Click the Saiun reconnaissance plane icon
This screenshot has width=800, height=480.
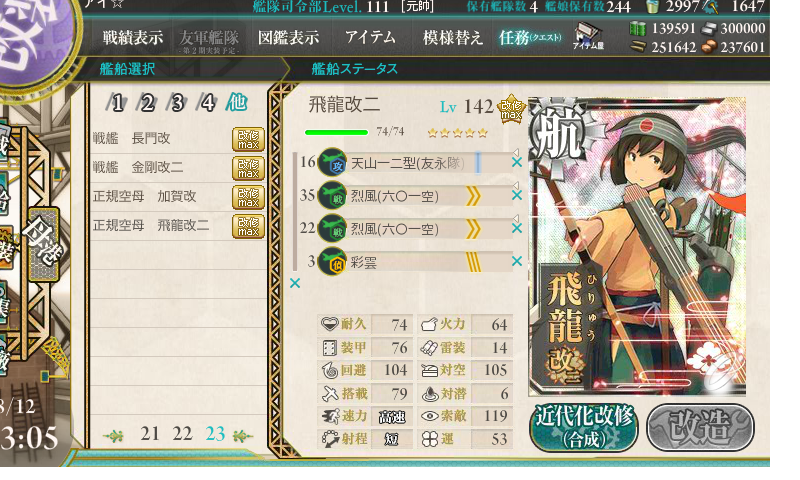pos(332,262)
